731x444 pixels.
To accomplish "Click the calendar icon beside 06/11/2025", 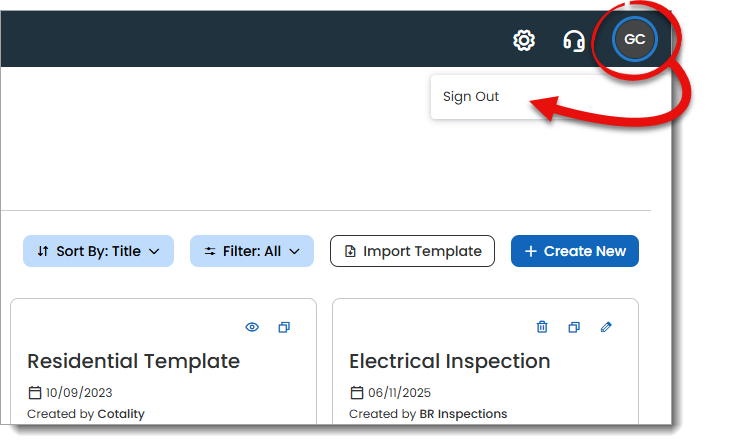I will (x=357, y=393).
